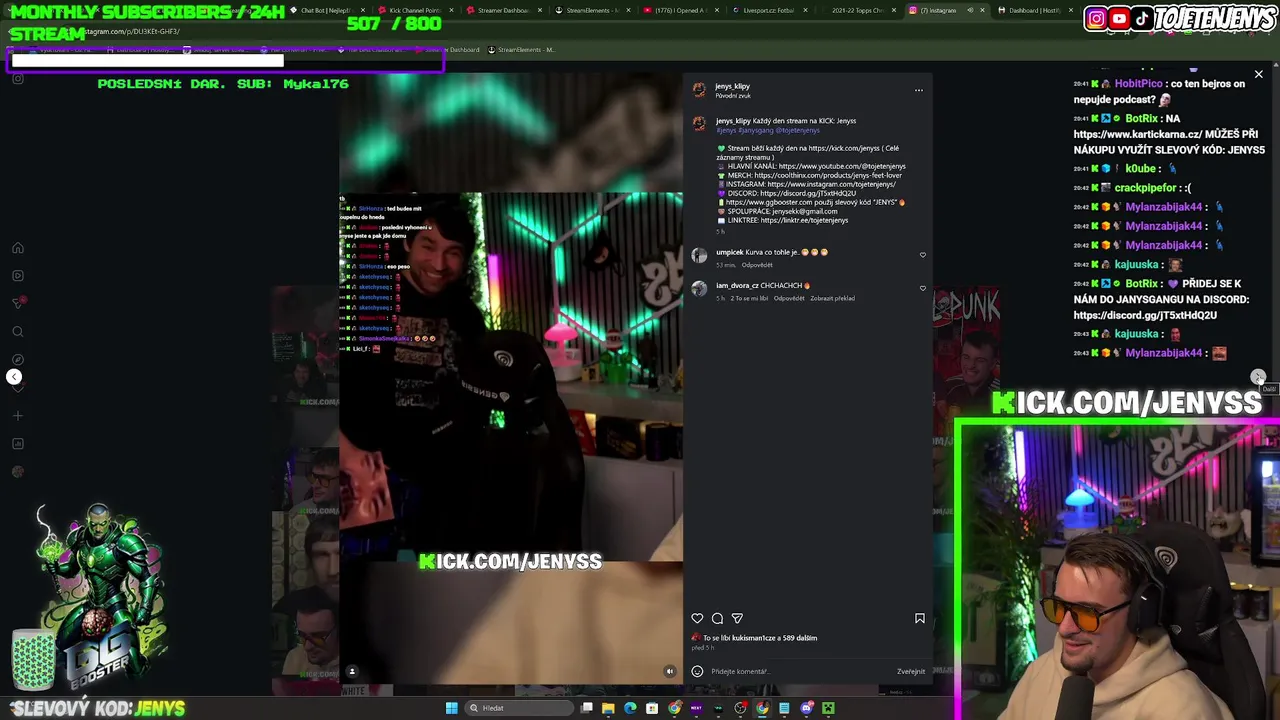Open Microsoft Store from the taskbar

click(652, 708)
